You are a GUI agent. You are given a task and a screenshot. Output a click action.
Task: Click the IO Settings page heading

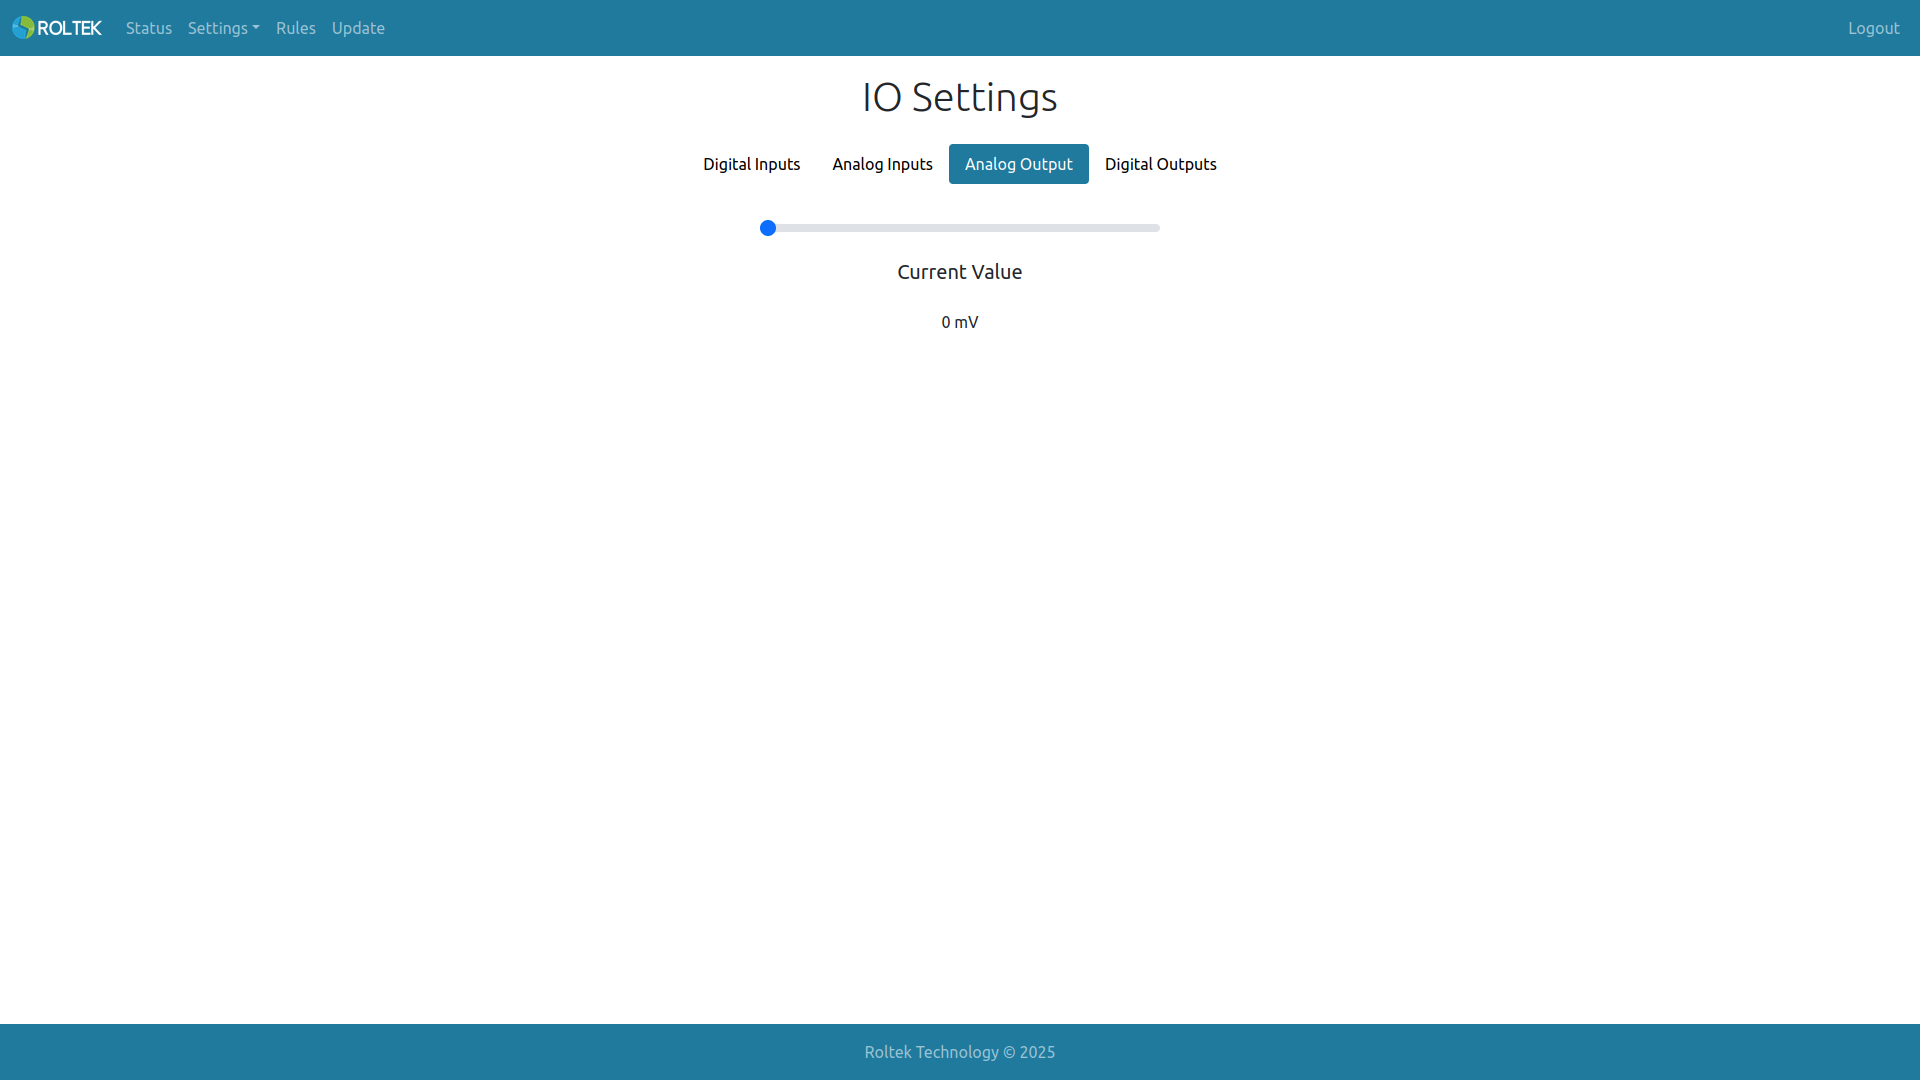pyautogui.click(x=960, y=97)
